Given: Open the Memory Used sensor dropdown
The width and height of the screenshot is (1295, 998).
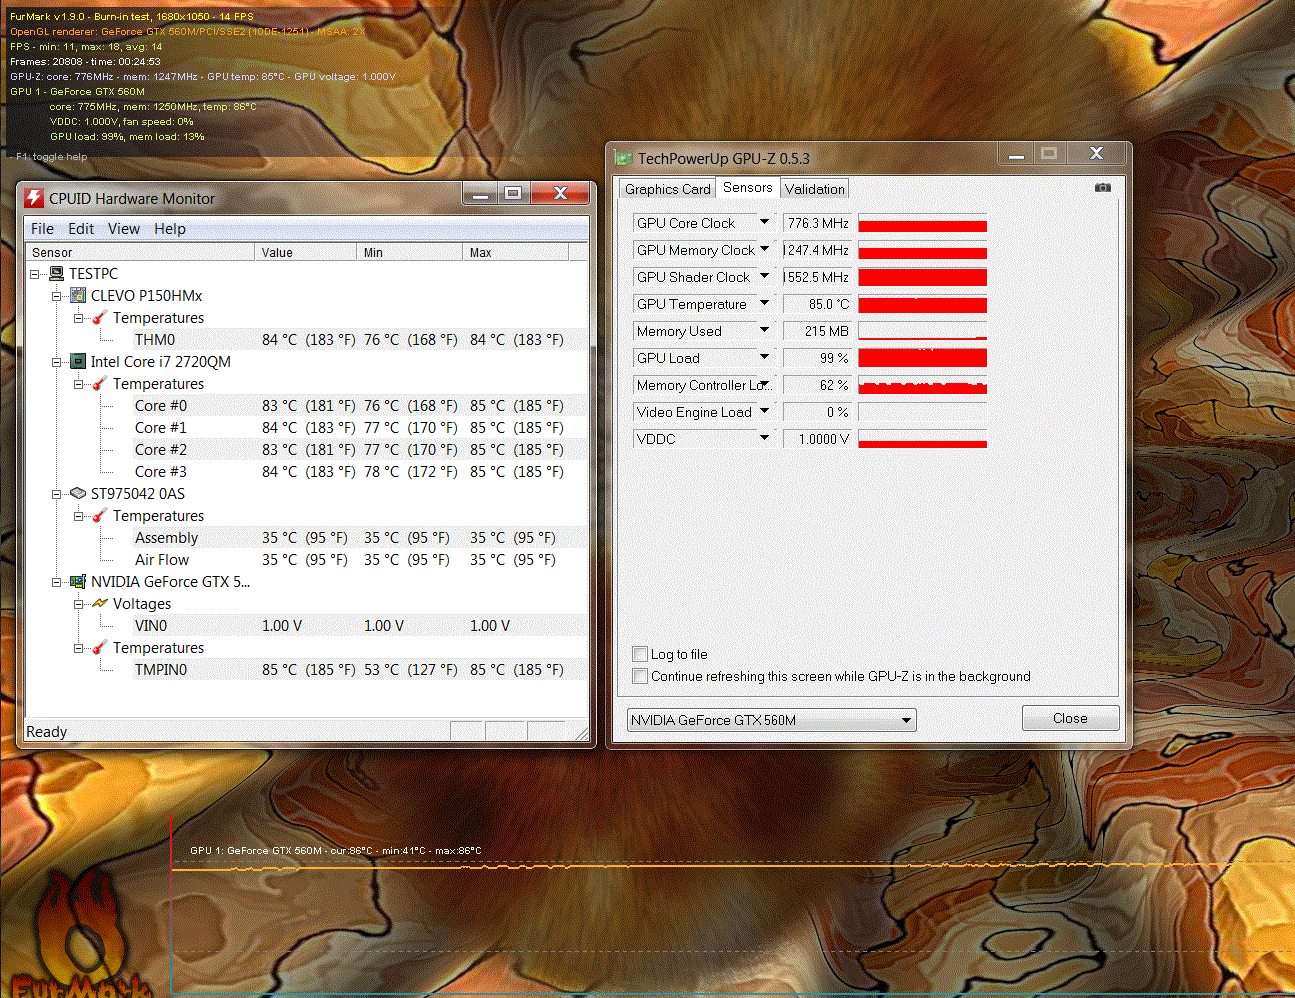Looking at the screenshot, I should click(x=764, y=330).
